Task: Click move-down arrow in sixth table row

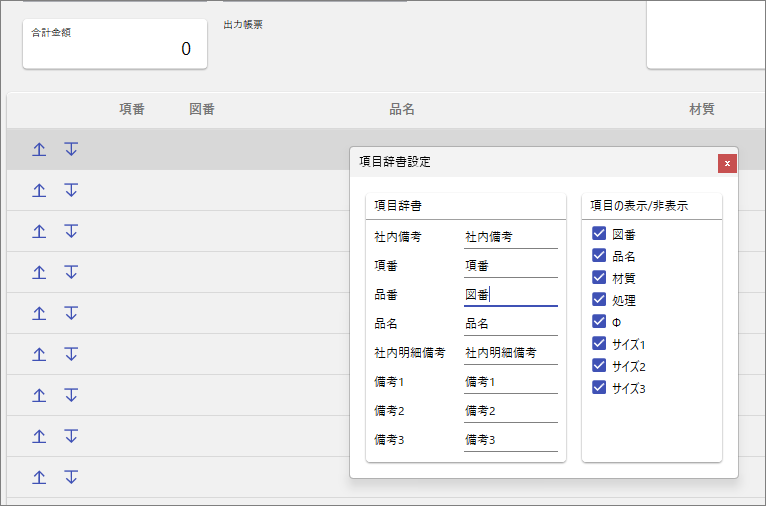Action: [x=71, y=354]
